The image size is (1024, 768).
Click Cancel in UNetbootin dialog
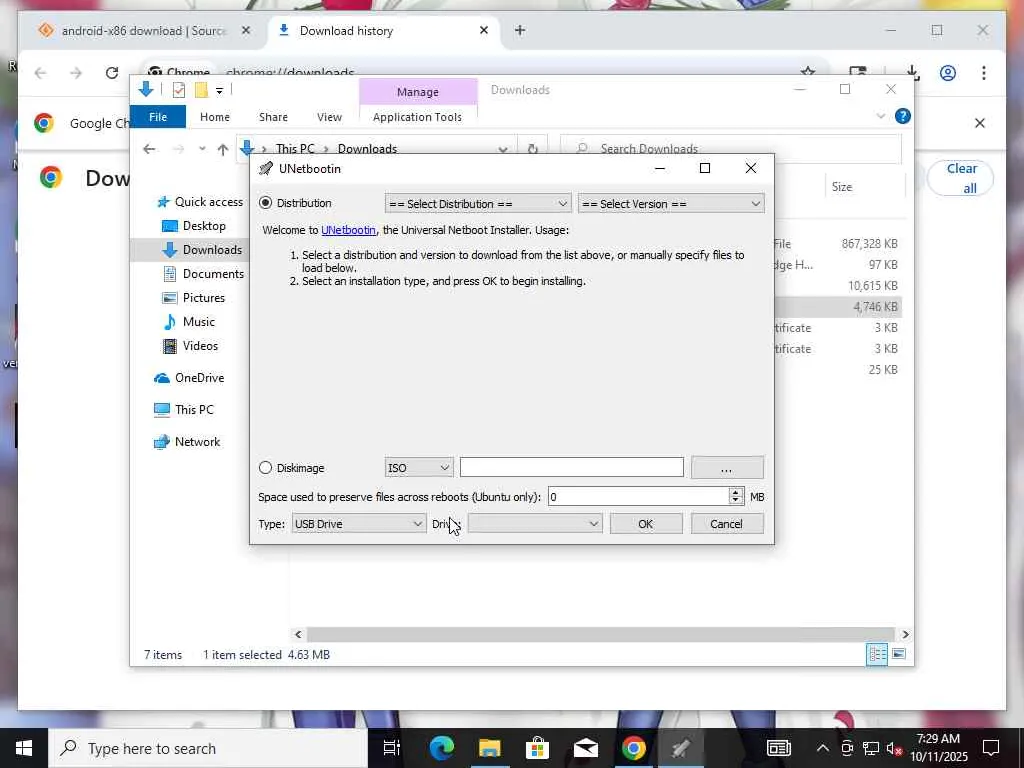click(x=727, y=524)
